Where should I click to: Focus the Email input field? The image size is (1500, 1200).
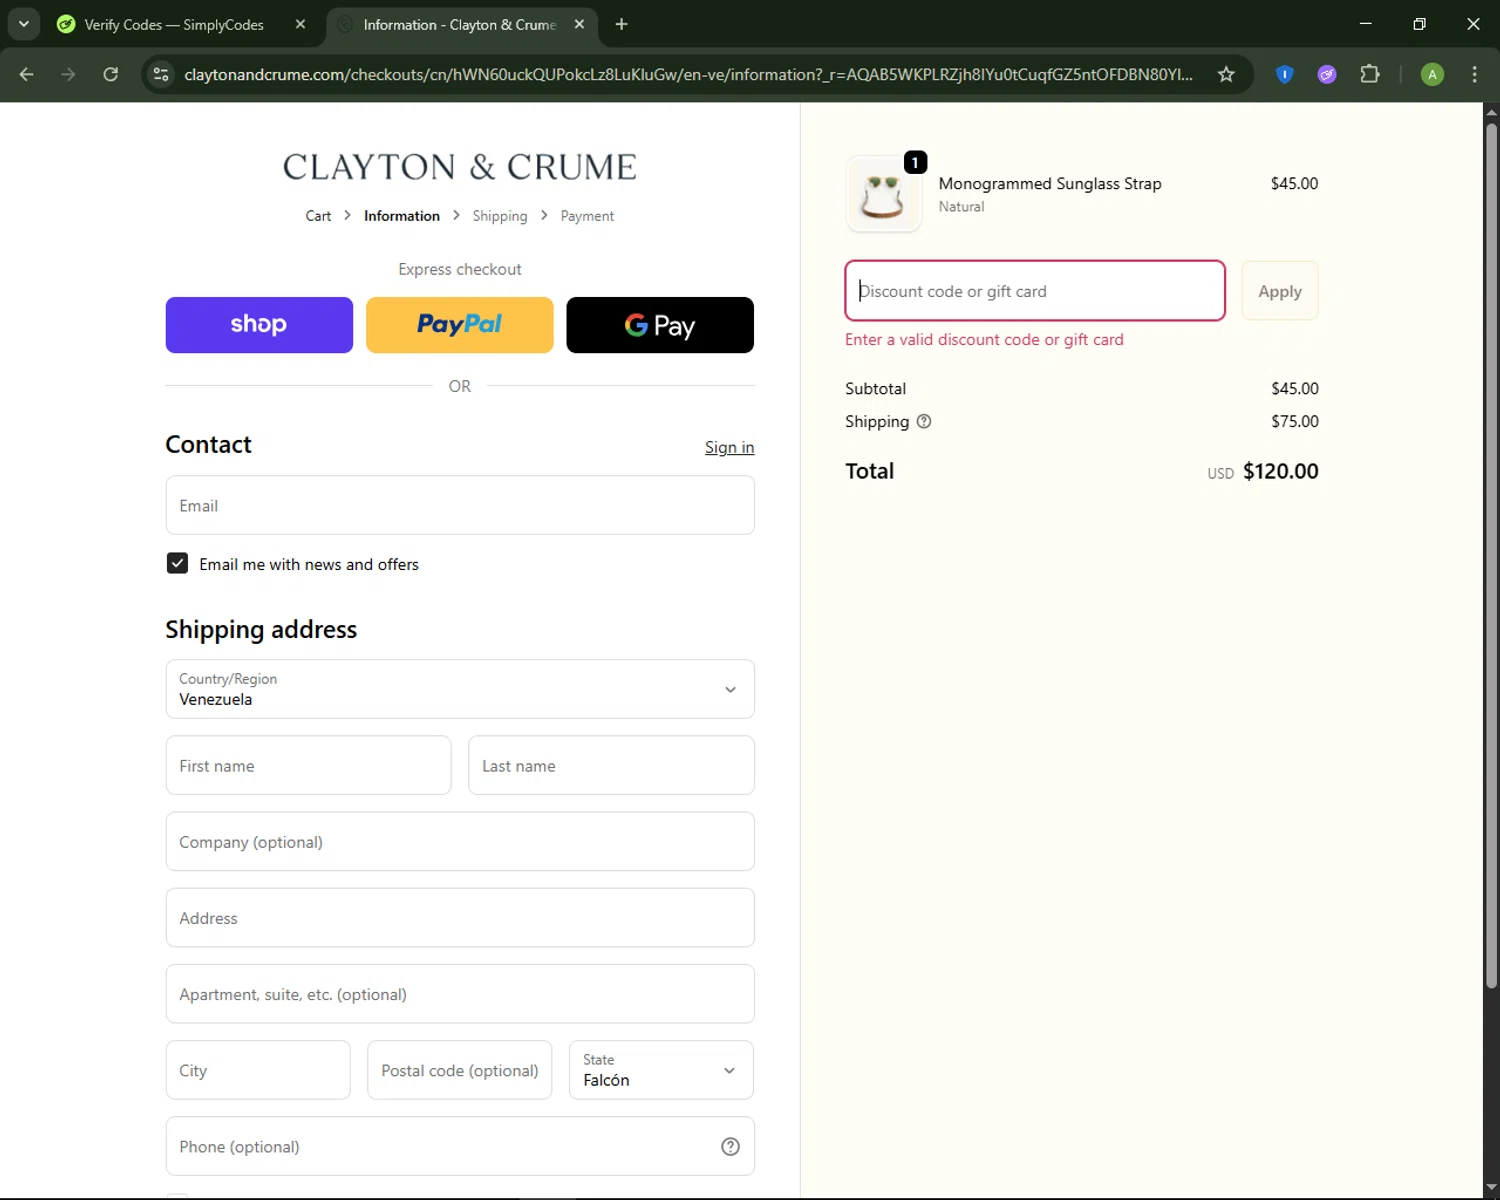(460, 505)
